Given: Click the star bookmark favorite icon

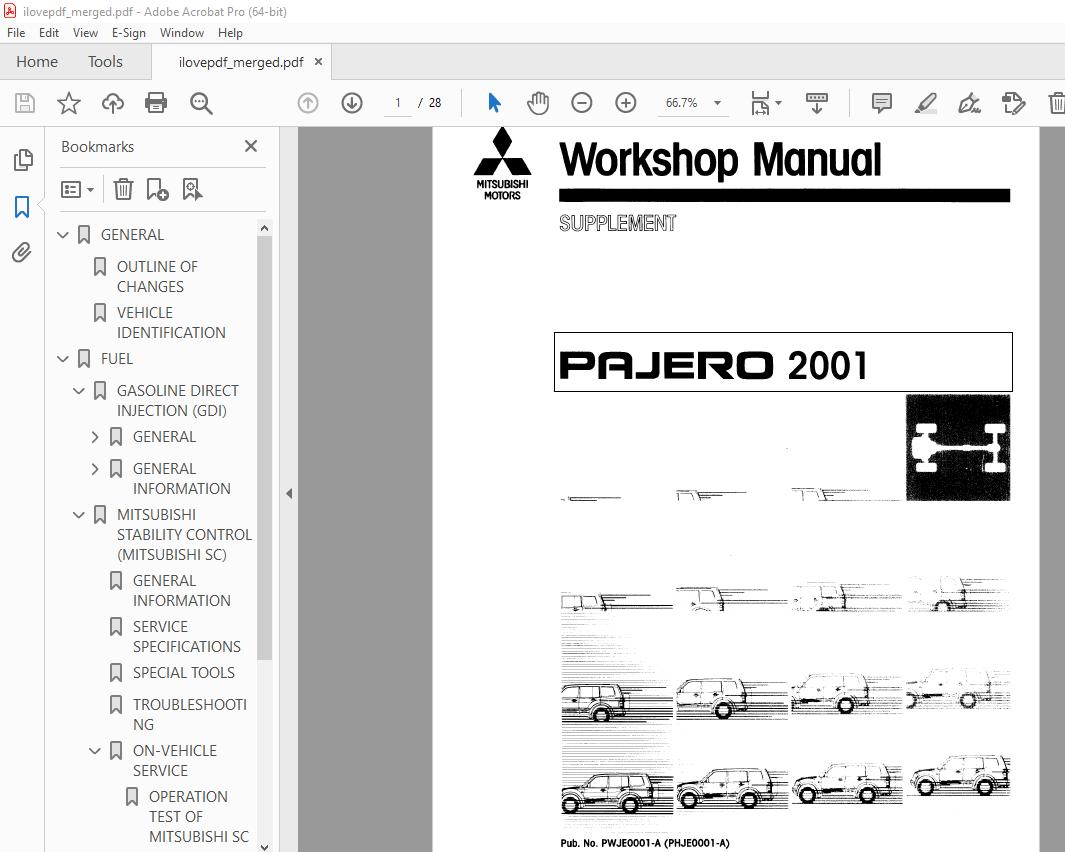Looking at the screenshot, I should tap(69, 103).
